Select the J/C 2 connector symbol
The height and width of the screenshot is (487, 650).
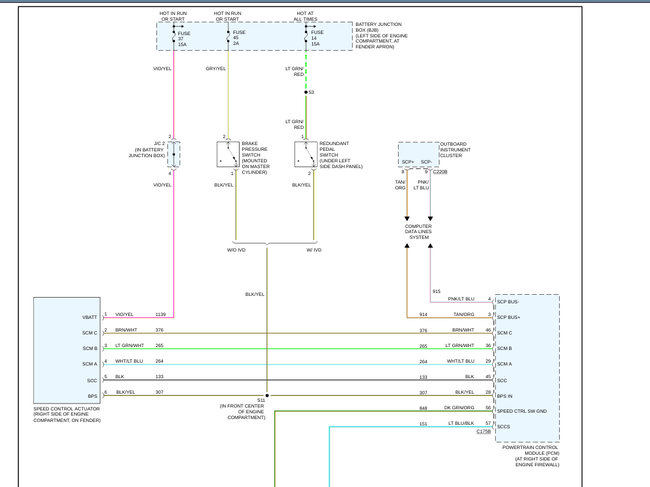174,154
